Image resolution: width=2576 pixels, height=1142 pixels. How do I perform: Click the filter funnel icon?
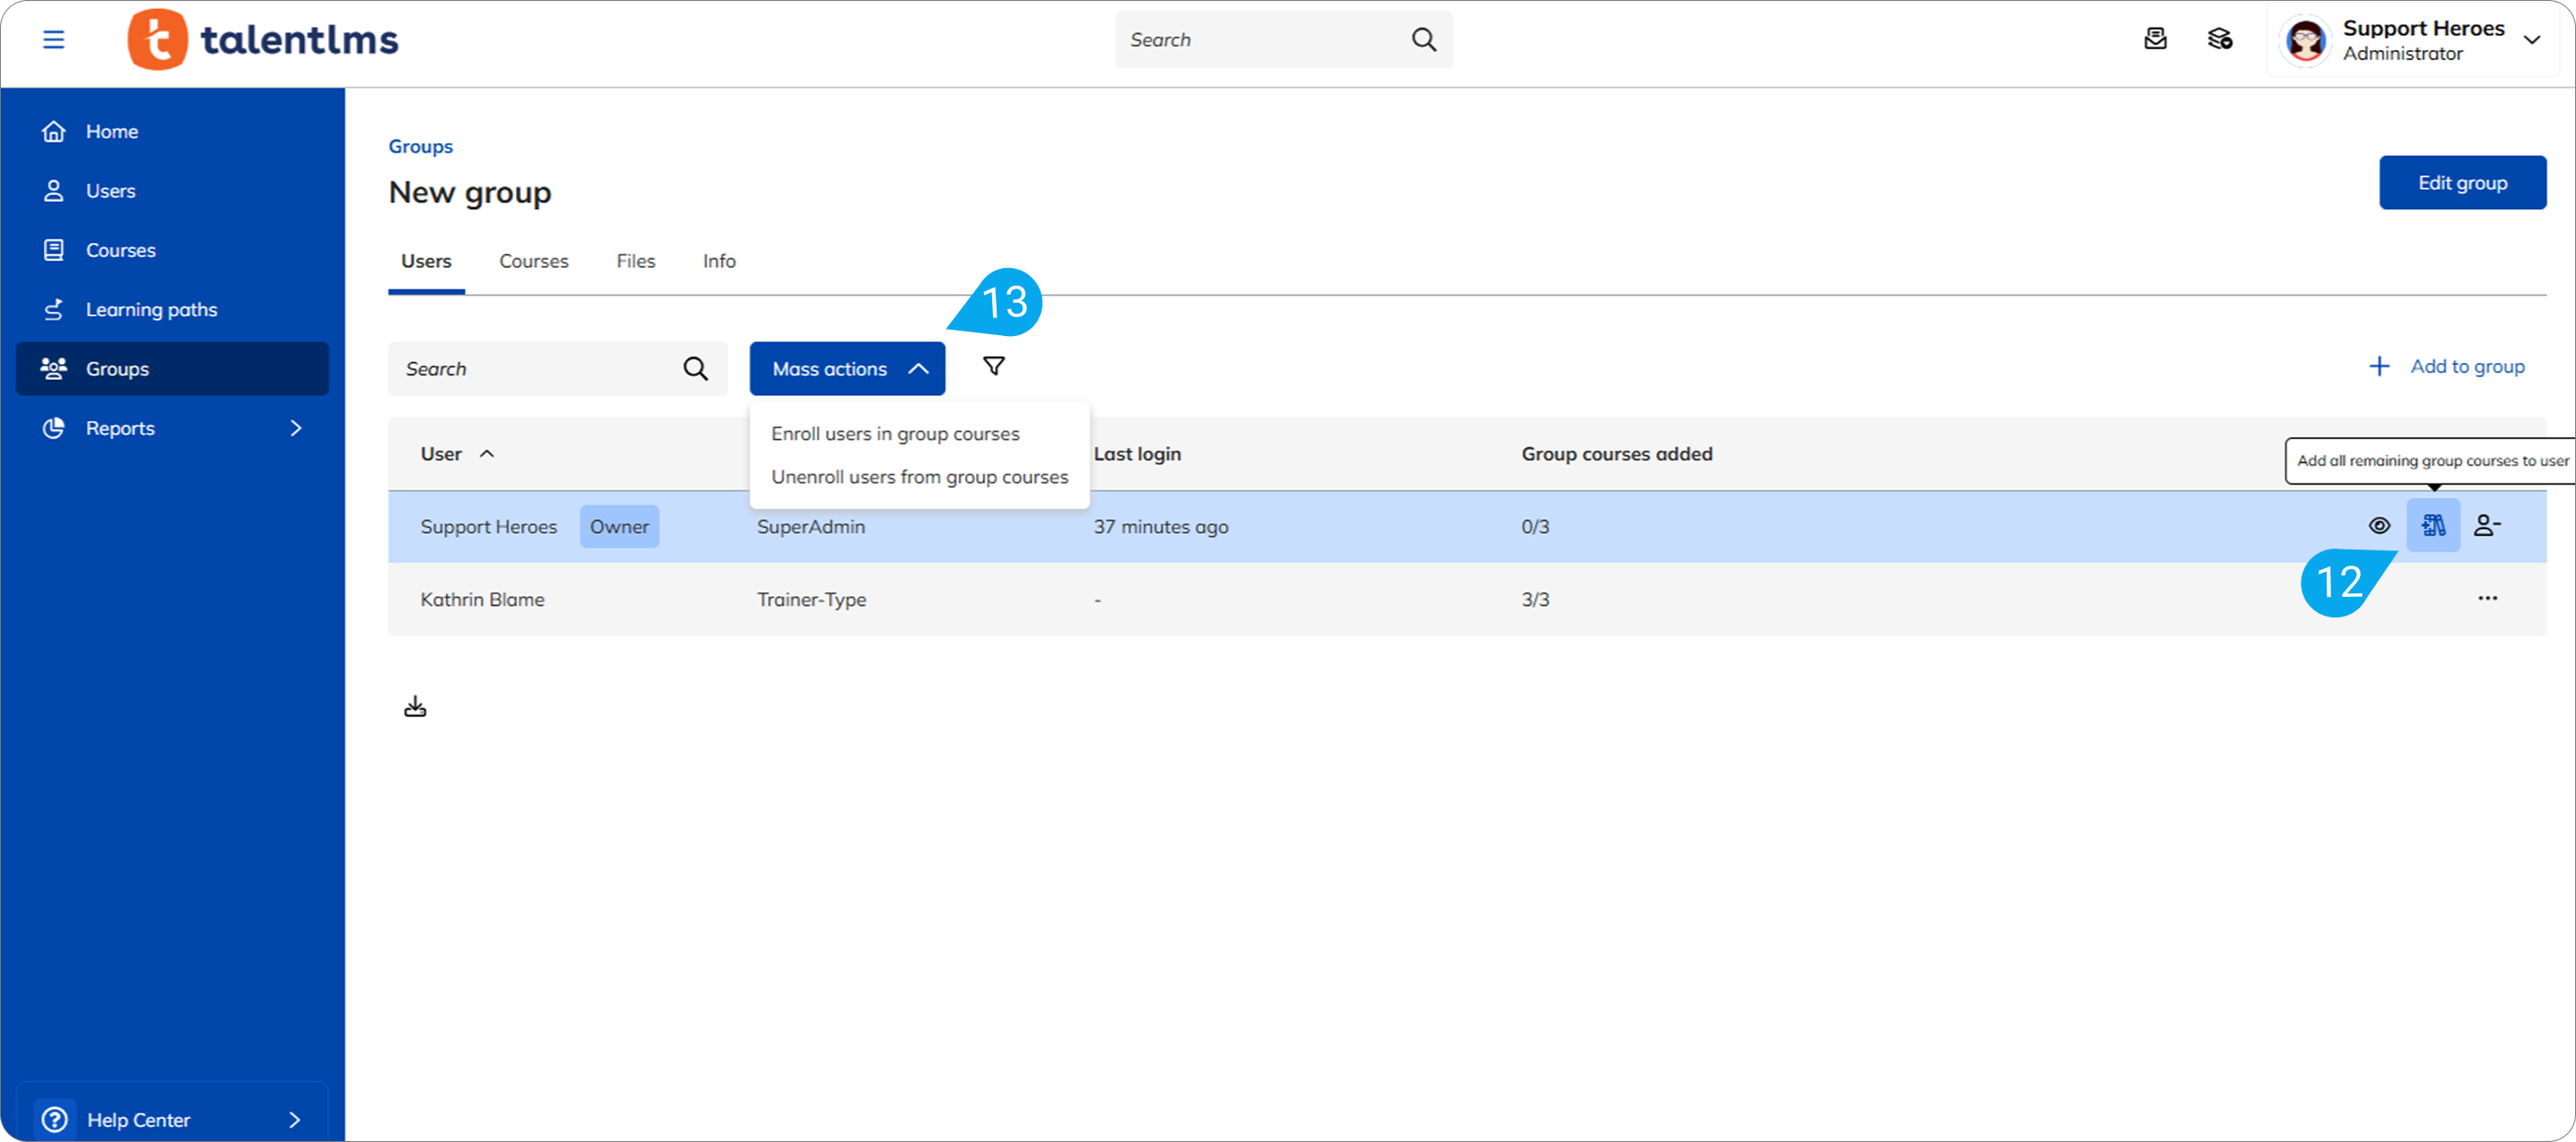click(993, 367)
